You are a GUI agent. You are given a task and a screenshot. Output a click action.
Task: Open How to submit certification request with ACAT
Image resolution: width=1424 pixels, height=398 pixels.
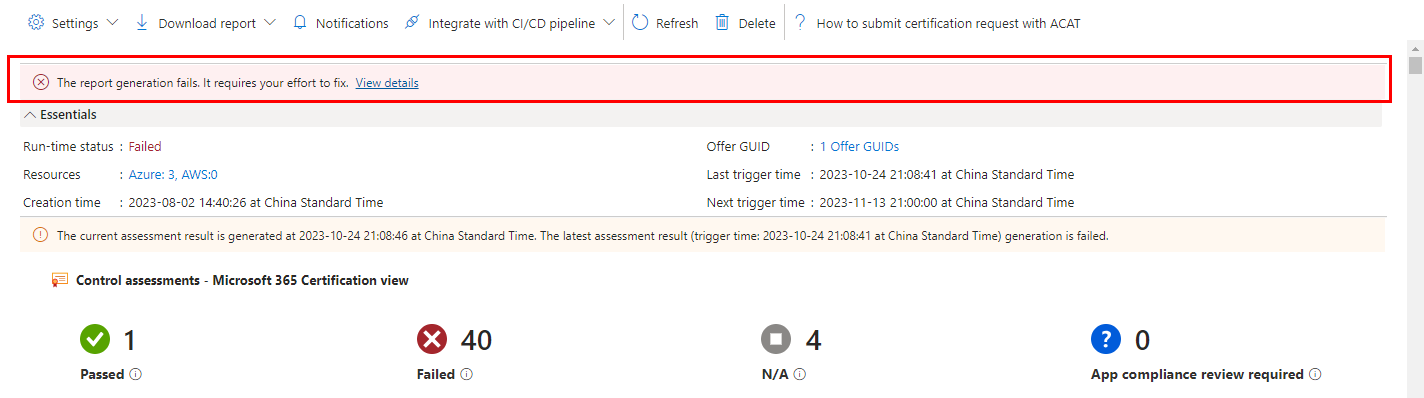point(948,23)
